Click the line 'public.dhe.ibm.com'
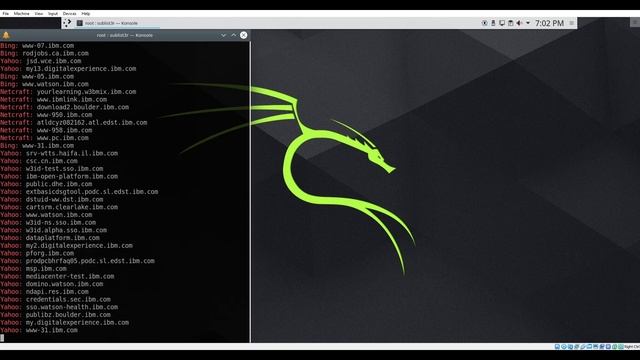 tap(46, 184)
